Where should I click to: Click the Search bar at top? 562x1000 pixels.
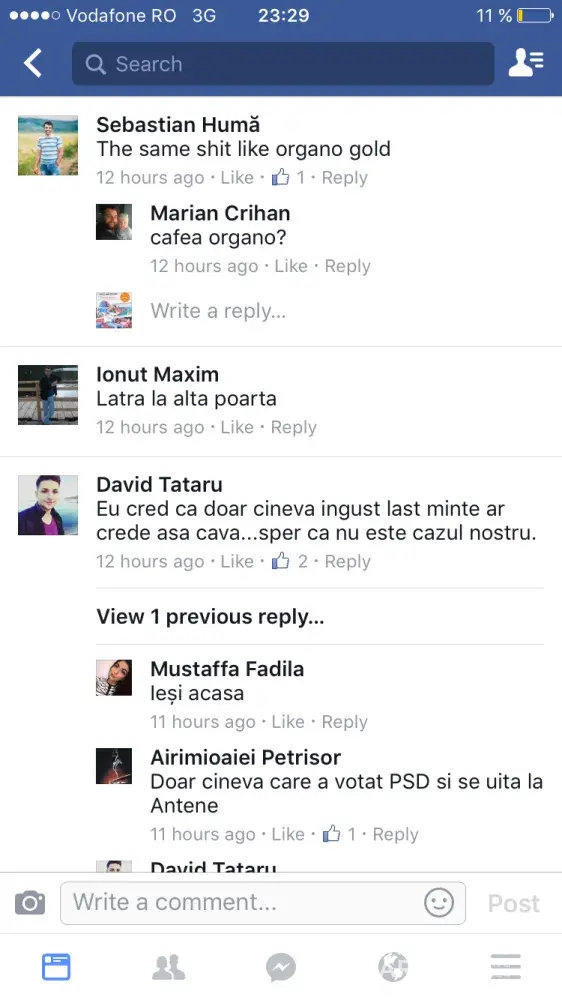(x=283, y=63)
